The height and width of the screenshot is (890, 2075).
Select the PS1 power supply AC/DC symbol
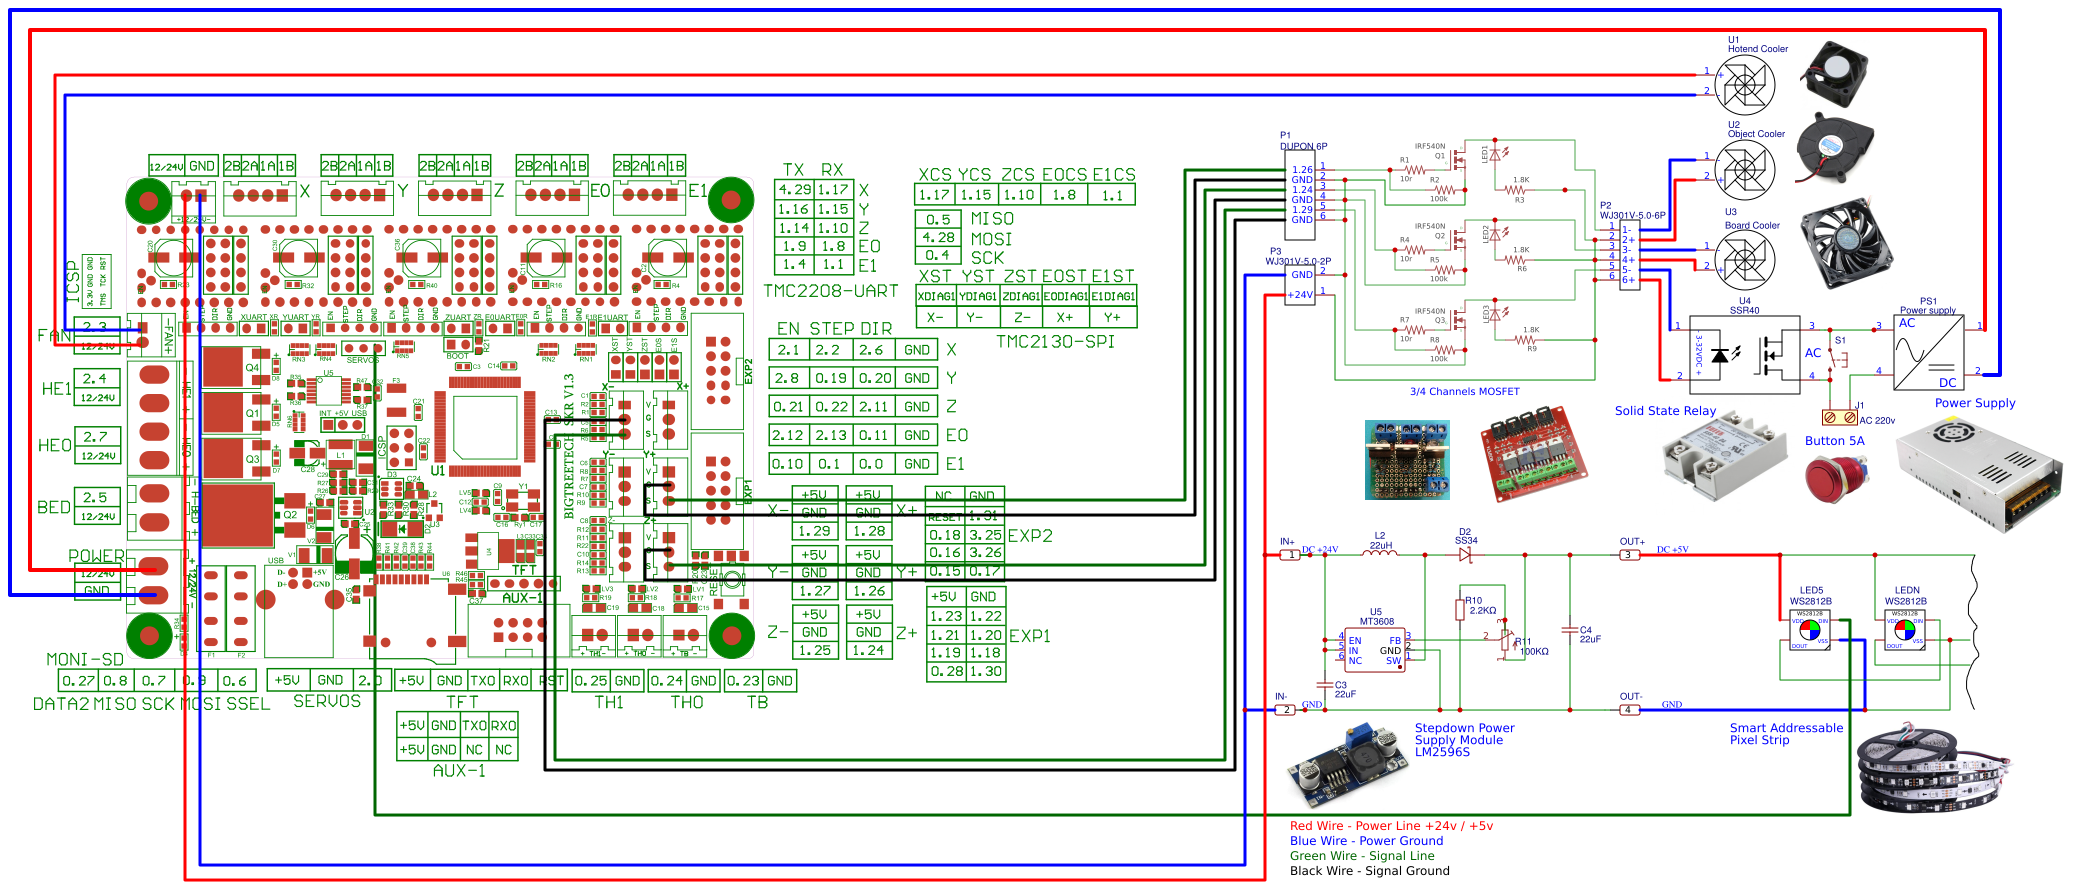coord(1929,354)
